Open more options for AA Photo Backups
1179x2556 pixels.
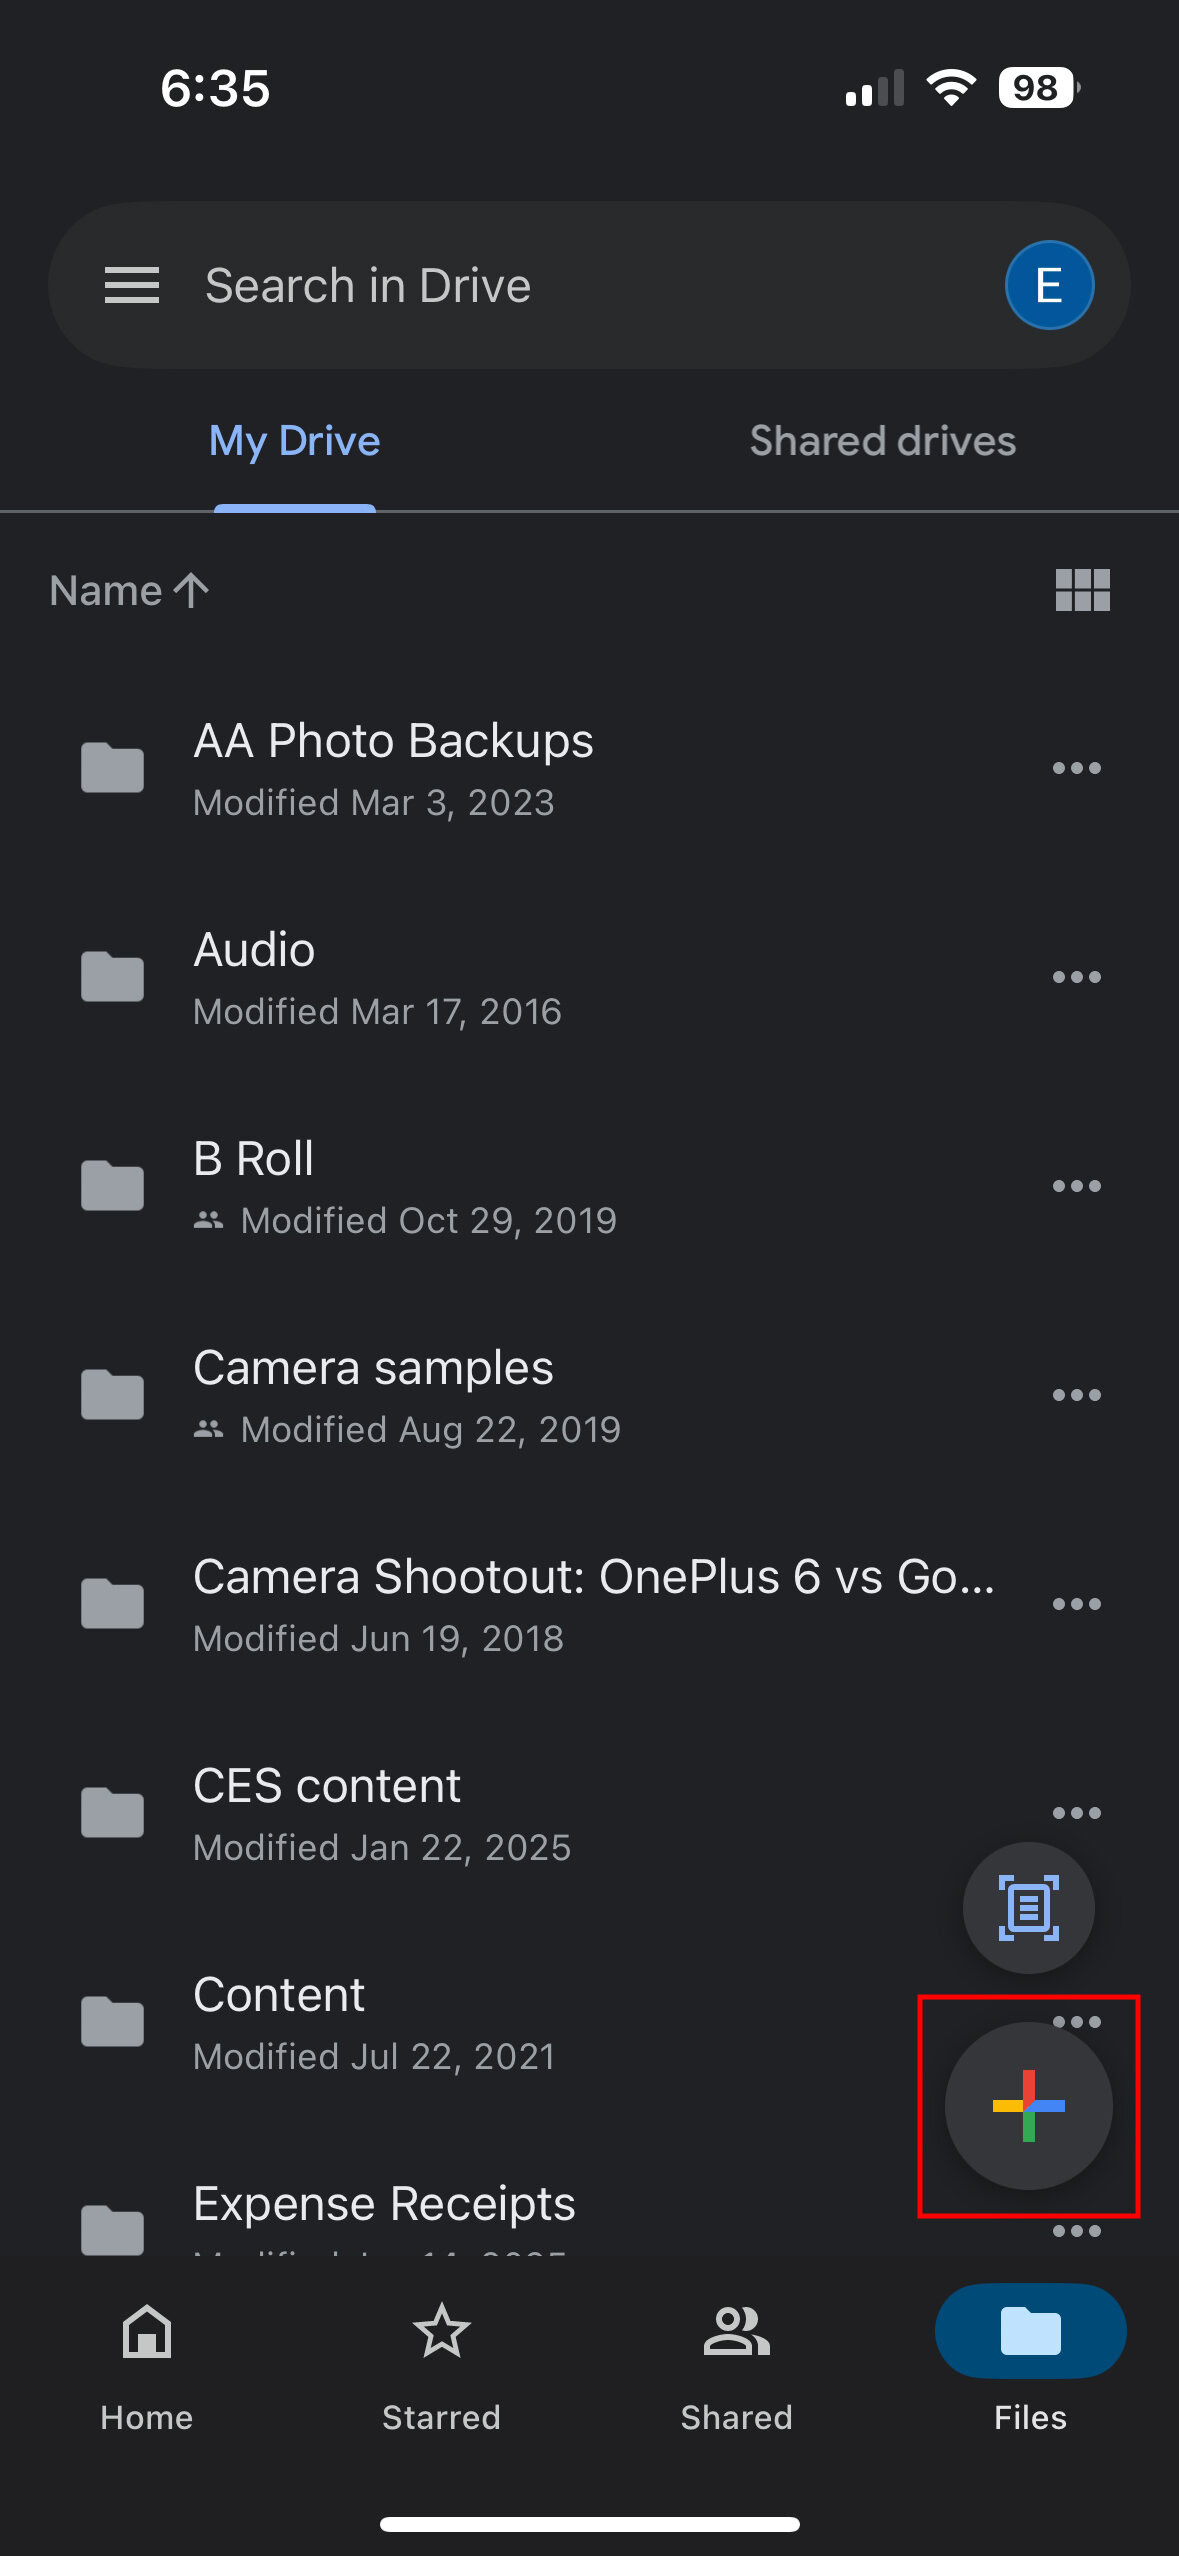click(x=1076, y=769)
